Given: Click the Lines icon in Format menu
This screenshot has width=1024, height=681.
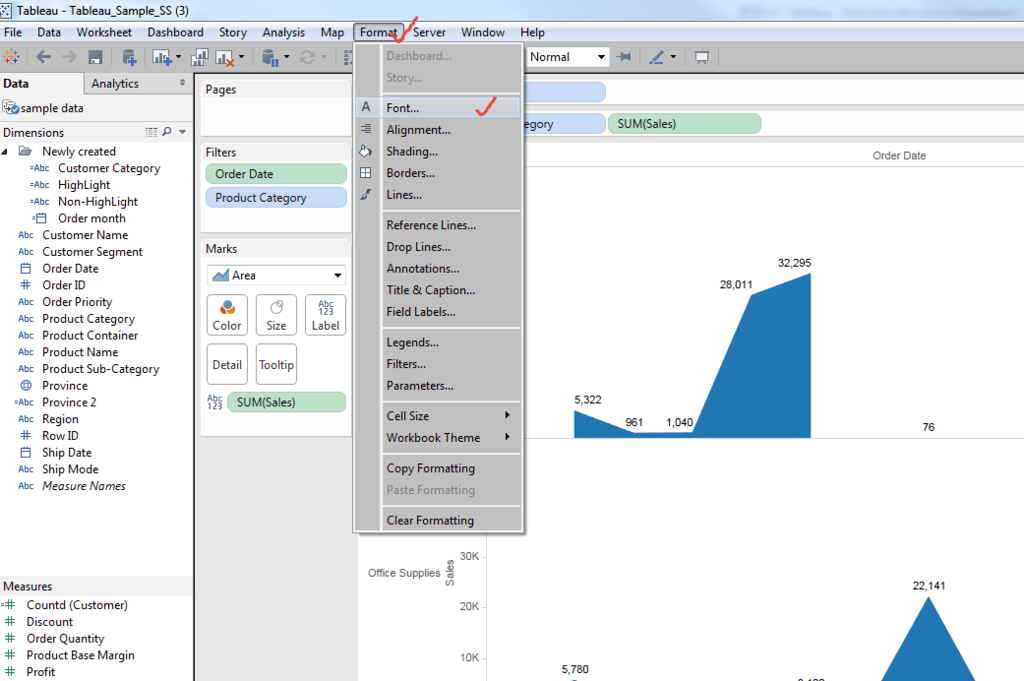Looking at the screenshot, I should tap(366, 195).
